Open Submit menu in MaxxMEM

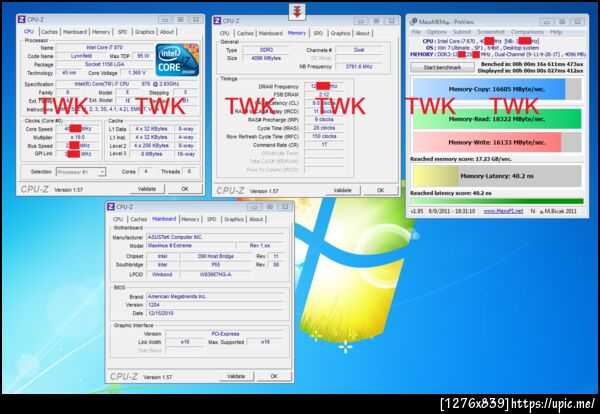coord(462,32)
